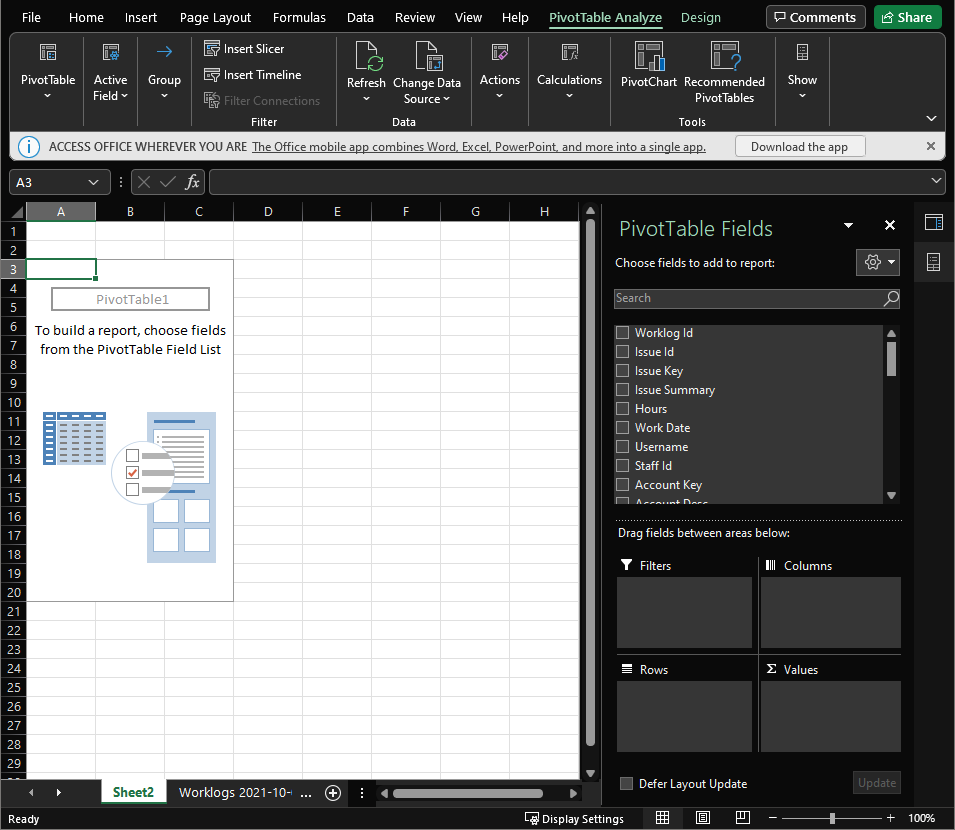Switch to the Design ribbon tab

(700, 17)
